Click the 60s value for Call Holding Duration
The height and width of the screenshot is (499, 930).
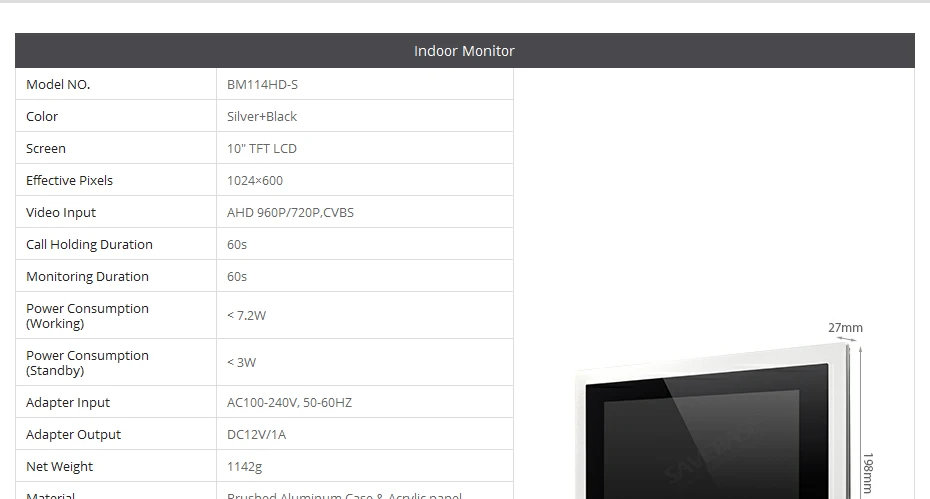click(237, 244)
